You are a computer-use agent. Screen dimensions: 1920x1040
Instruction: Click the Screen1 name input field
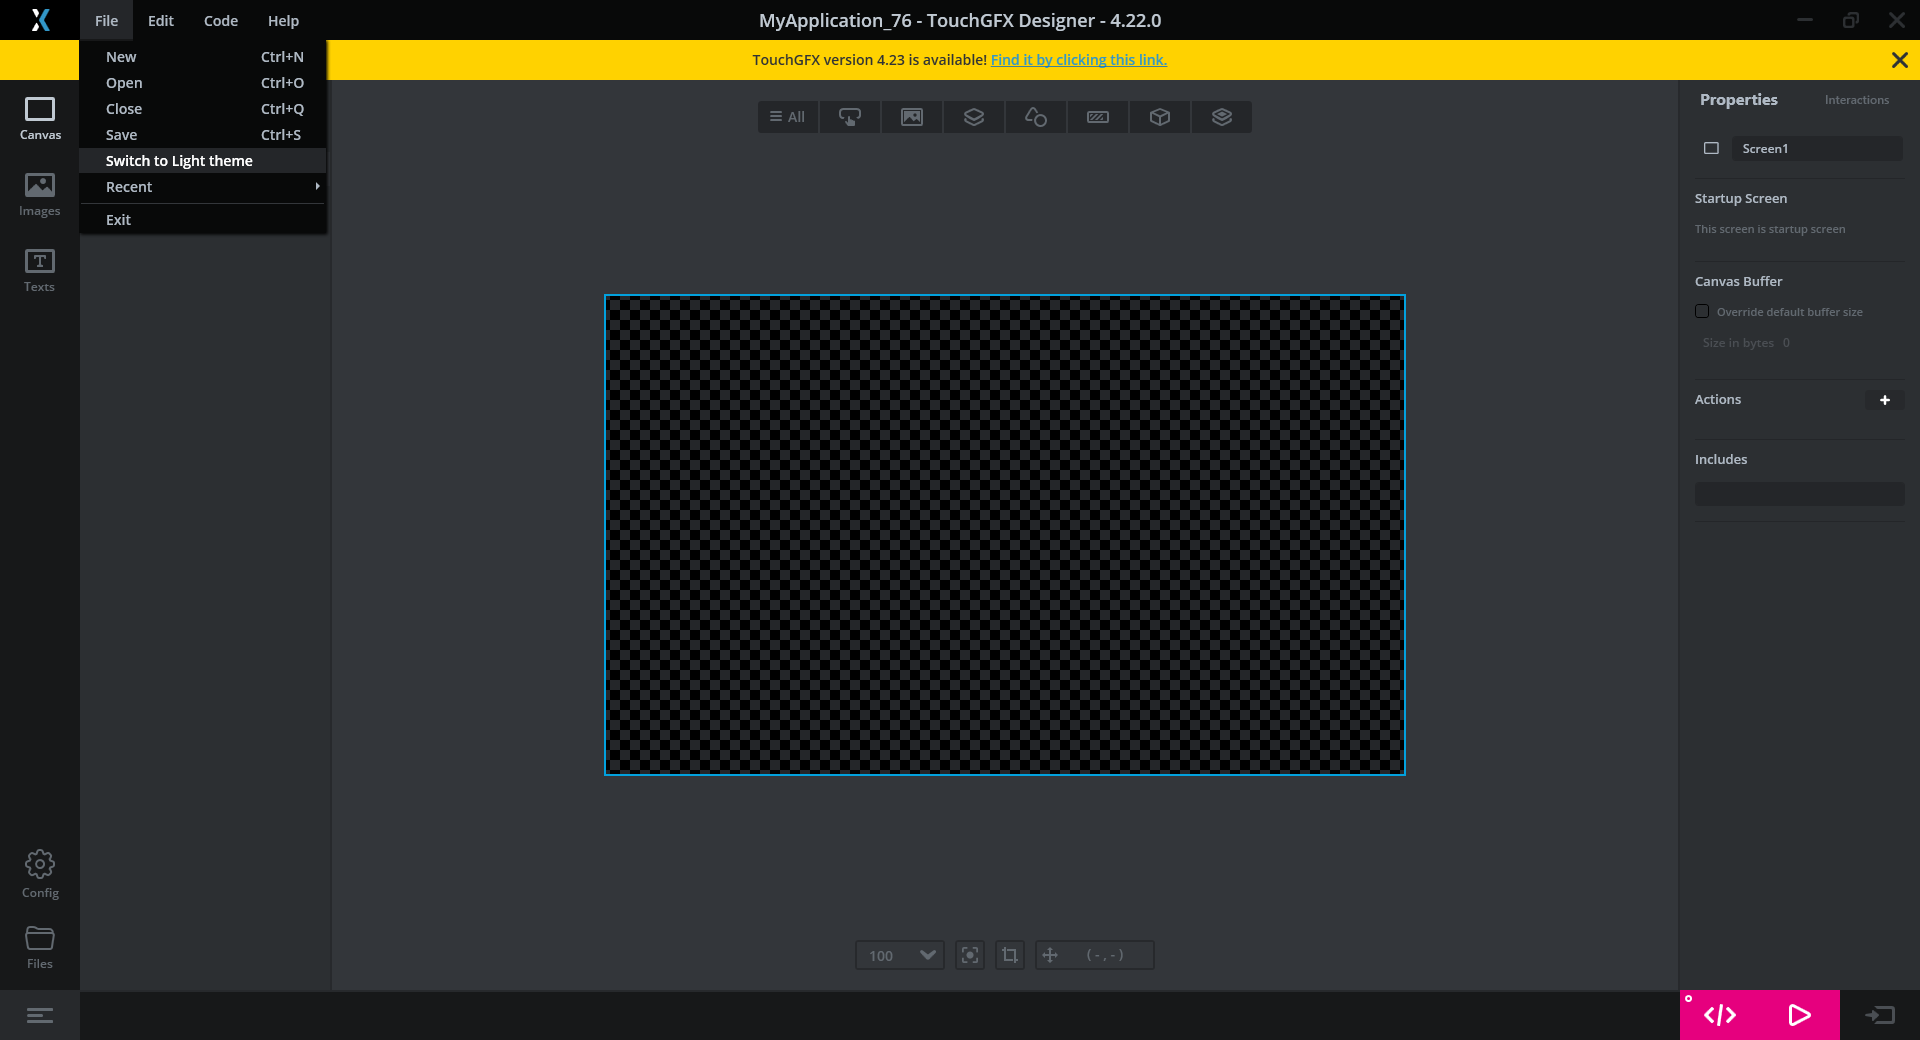(1816, 149)
